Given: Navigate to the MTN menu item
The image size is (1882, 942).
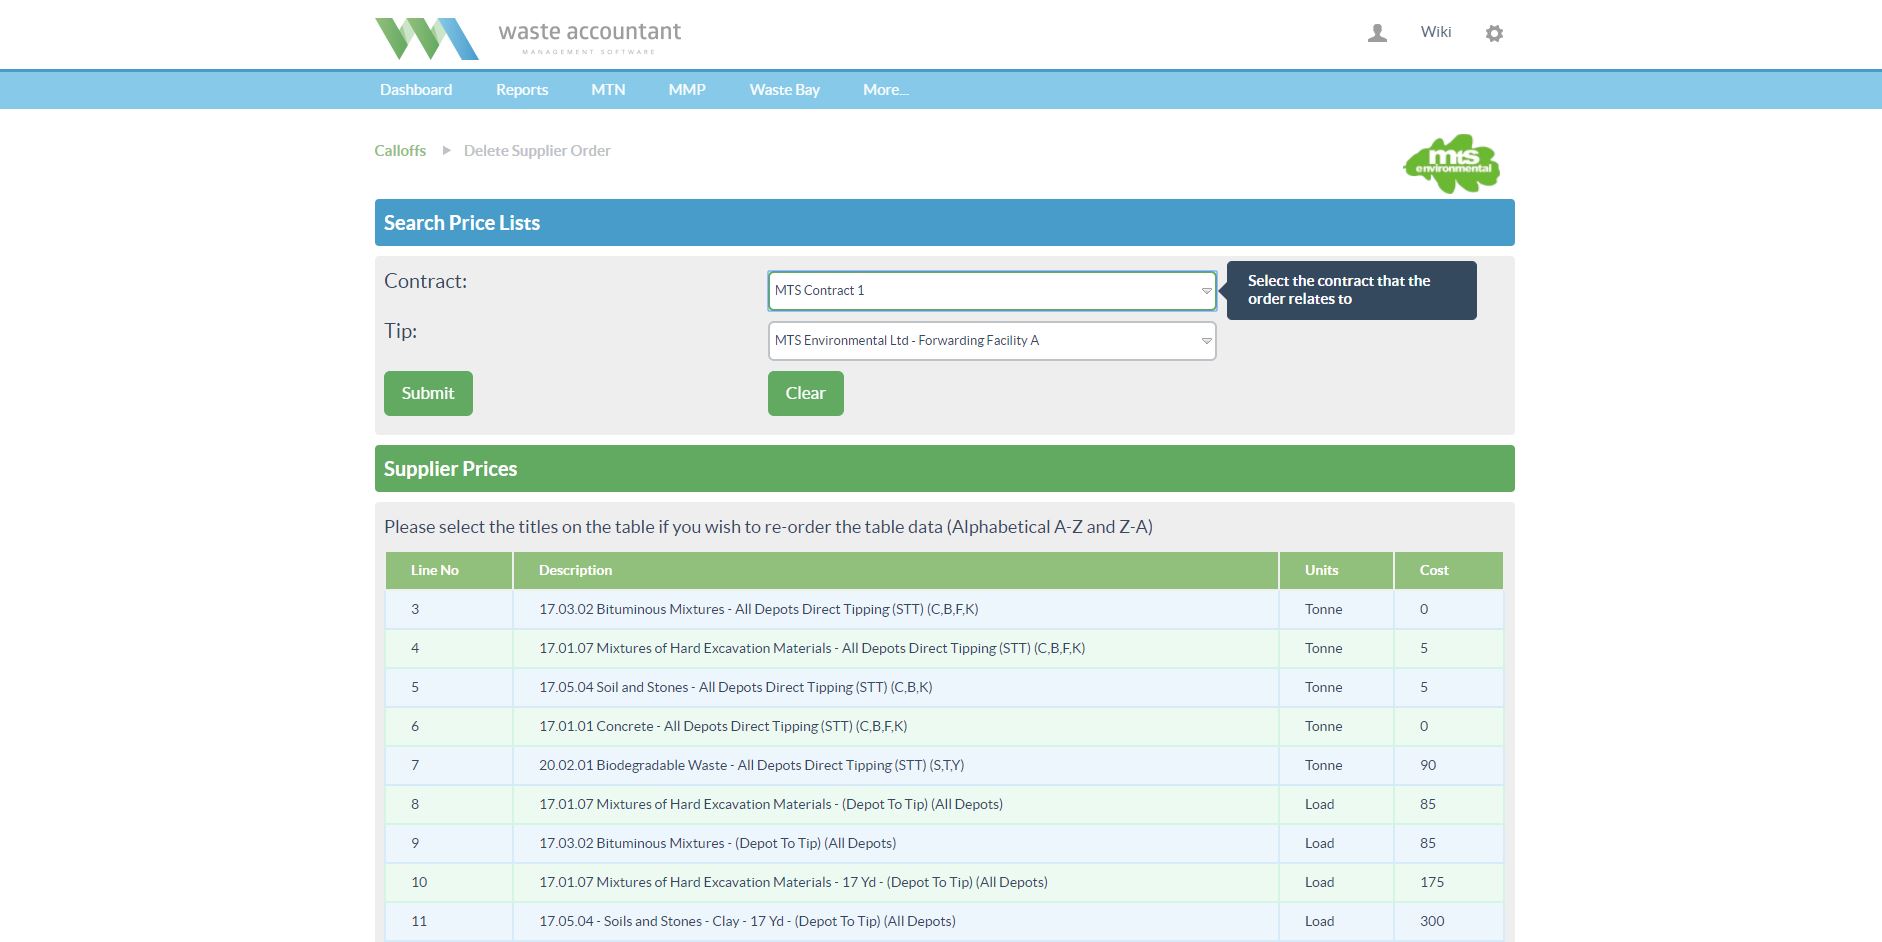Looking at the screenshot, I should click(608, 90).
